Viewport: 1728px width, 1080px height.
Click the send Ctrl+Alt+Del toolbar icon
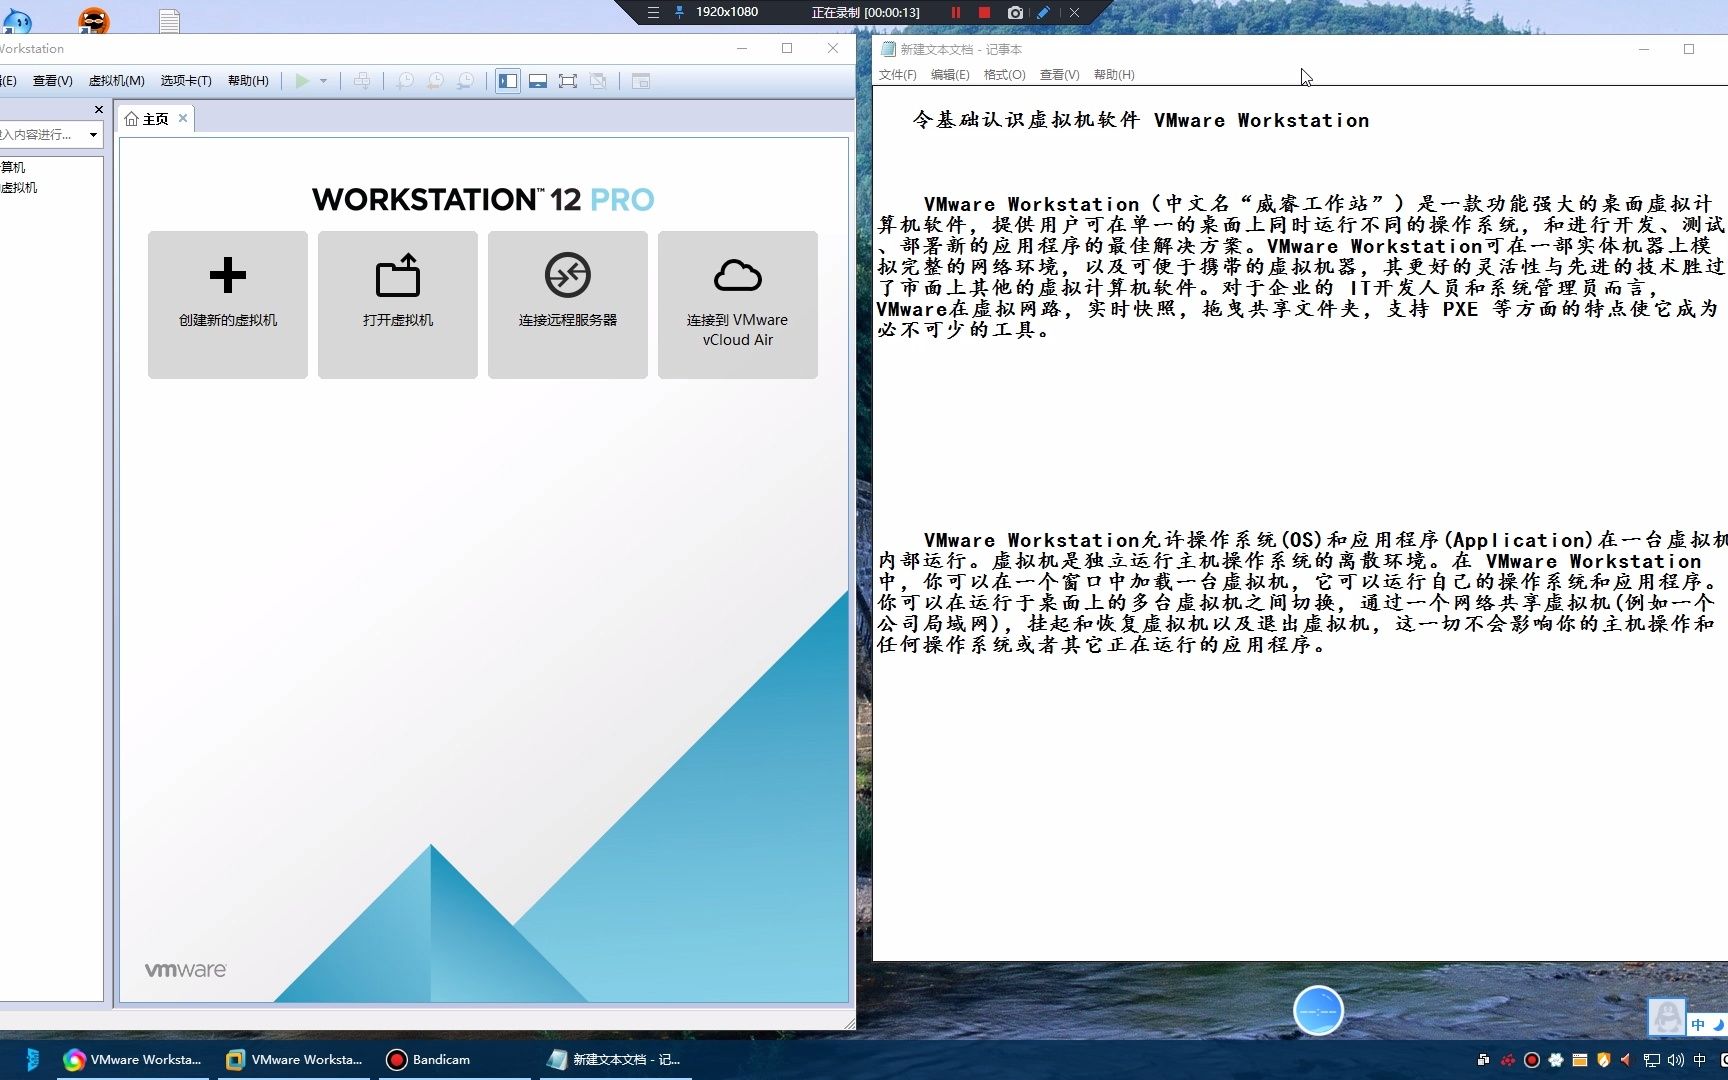click(362, 81)
